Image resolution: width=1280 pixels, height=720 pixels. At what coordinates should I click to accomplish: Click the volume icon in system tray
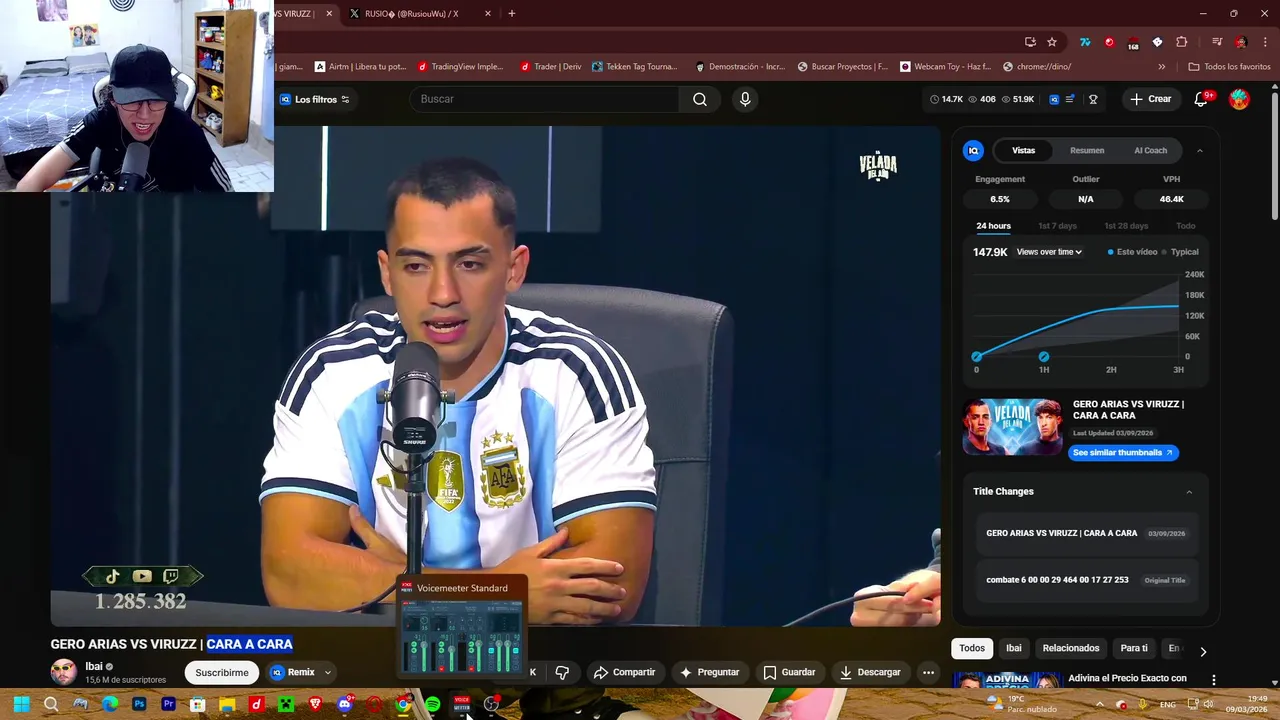[1208, 704]
